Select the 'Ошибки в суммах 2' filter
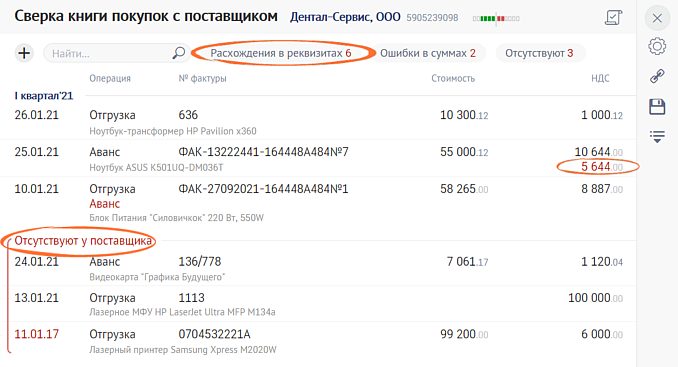This screenshot has width=678, height=367. (x=428, y=53)
